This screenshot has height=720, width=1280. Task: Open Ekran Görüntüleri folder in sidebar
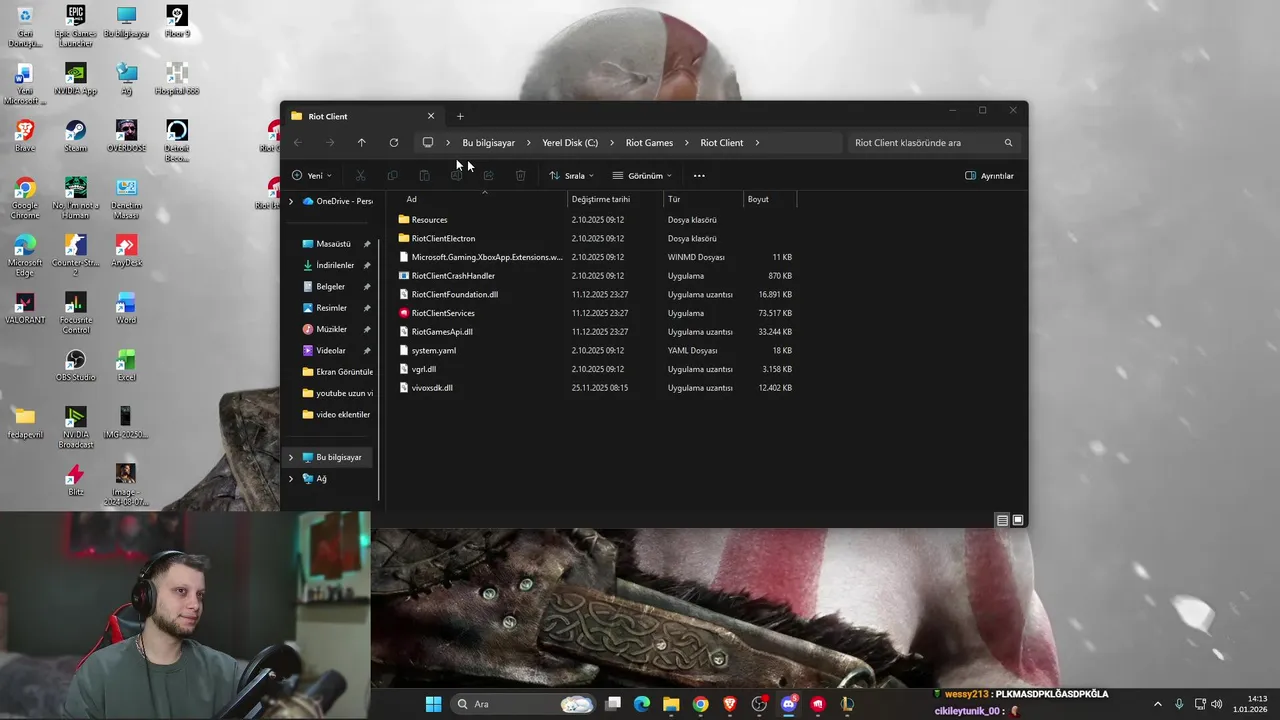(x=338, y=372)
